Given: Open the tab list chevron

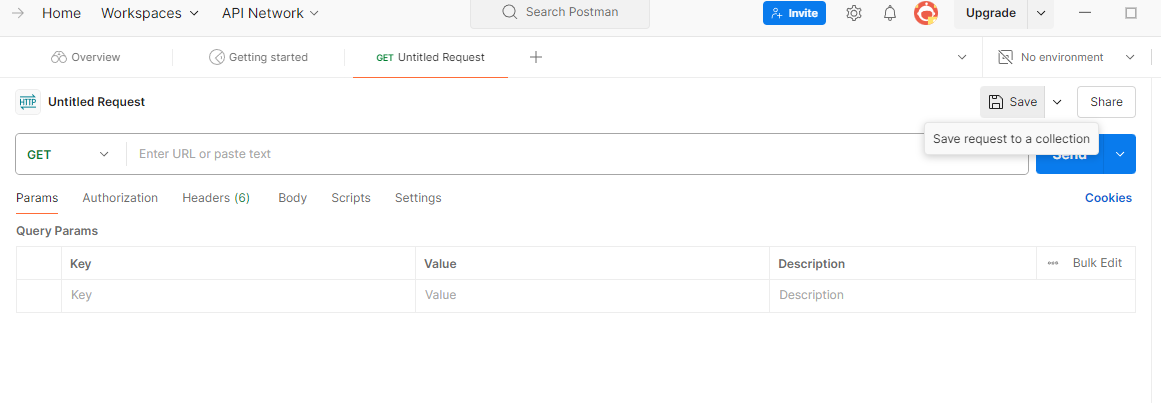Looking at the screenshot, I should tap(962, 57).
